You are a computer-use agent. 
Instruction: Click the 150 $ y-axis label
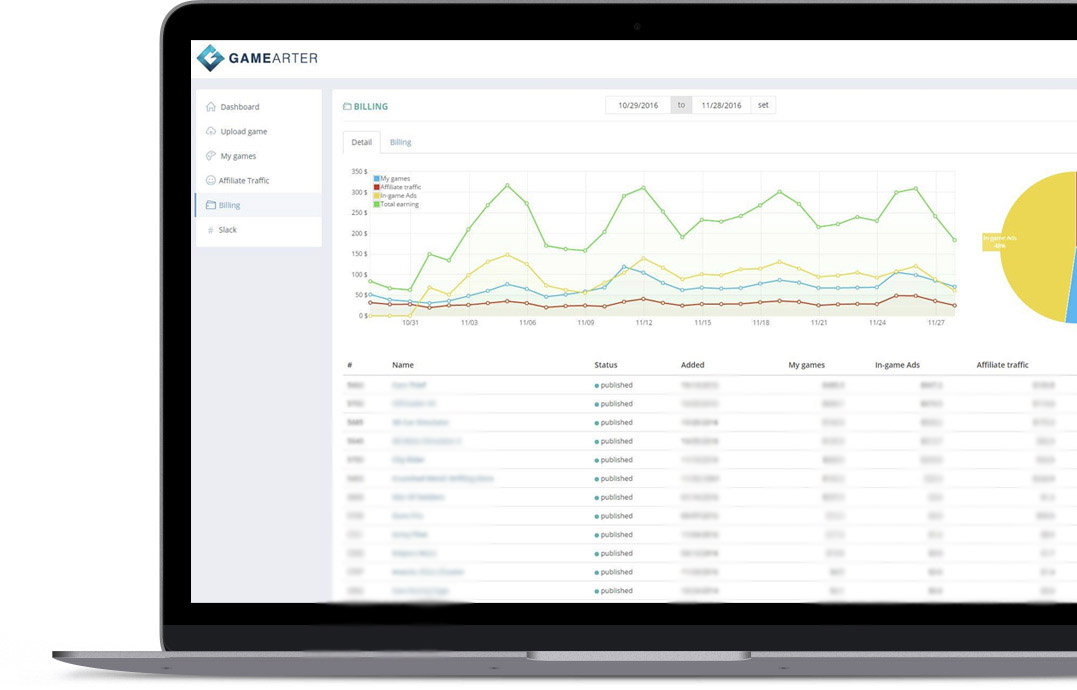pos(359,254)
